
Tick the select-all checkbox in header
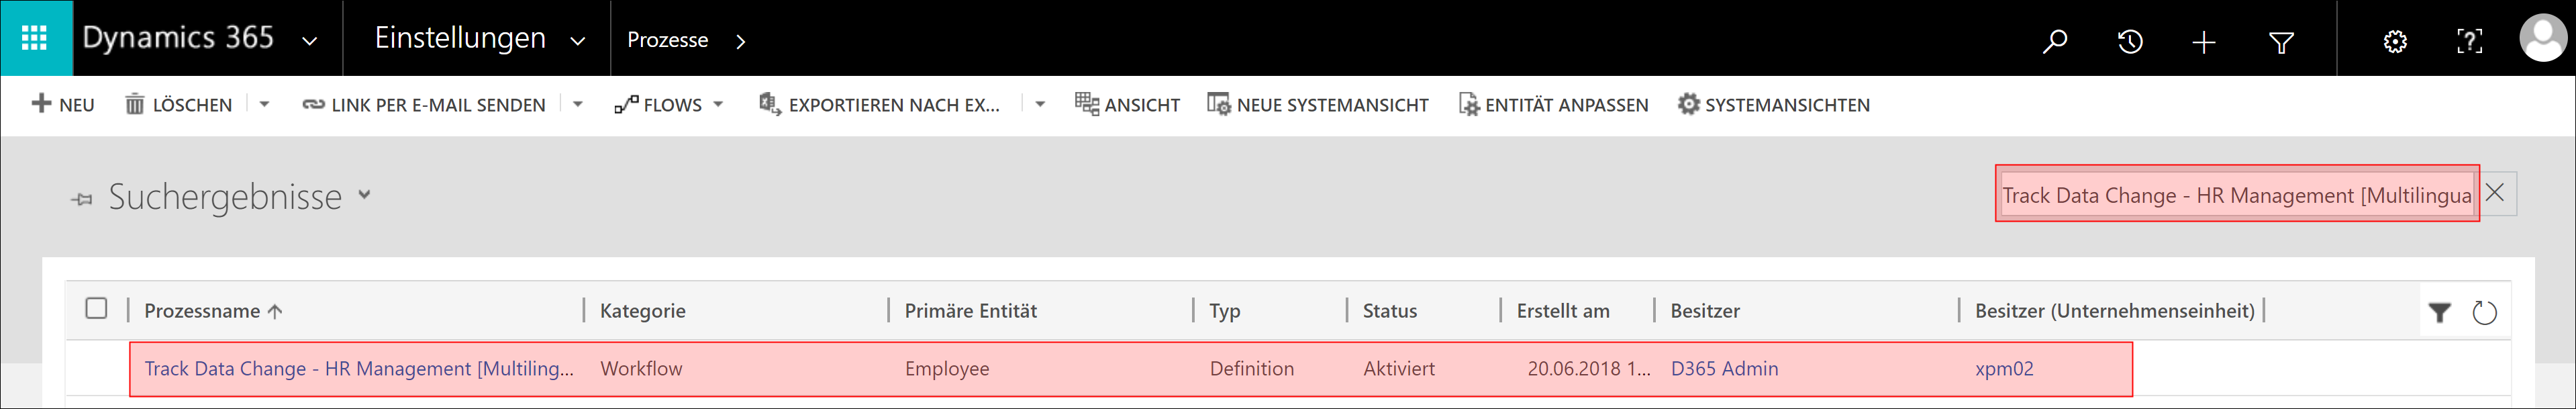point(96,308)
